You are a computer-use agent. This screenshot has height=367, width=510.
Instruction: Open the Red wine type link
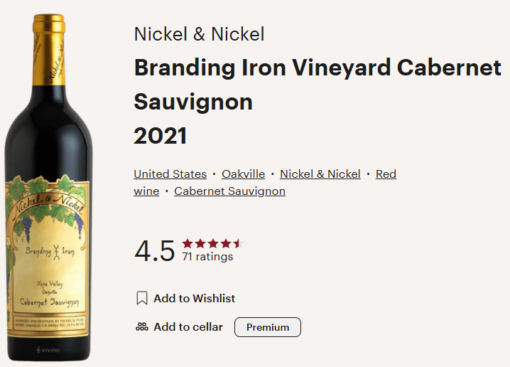coord(386,174)
